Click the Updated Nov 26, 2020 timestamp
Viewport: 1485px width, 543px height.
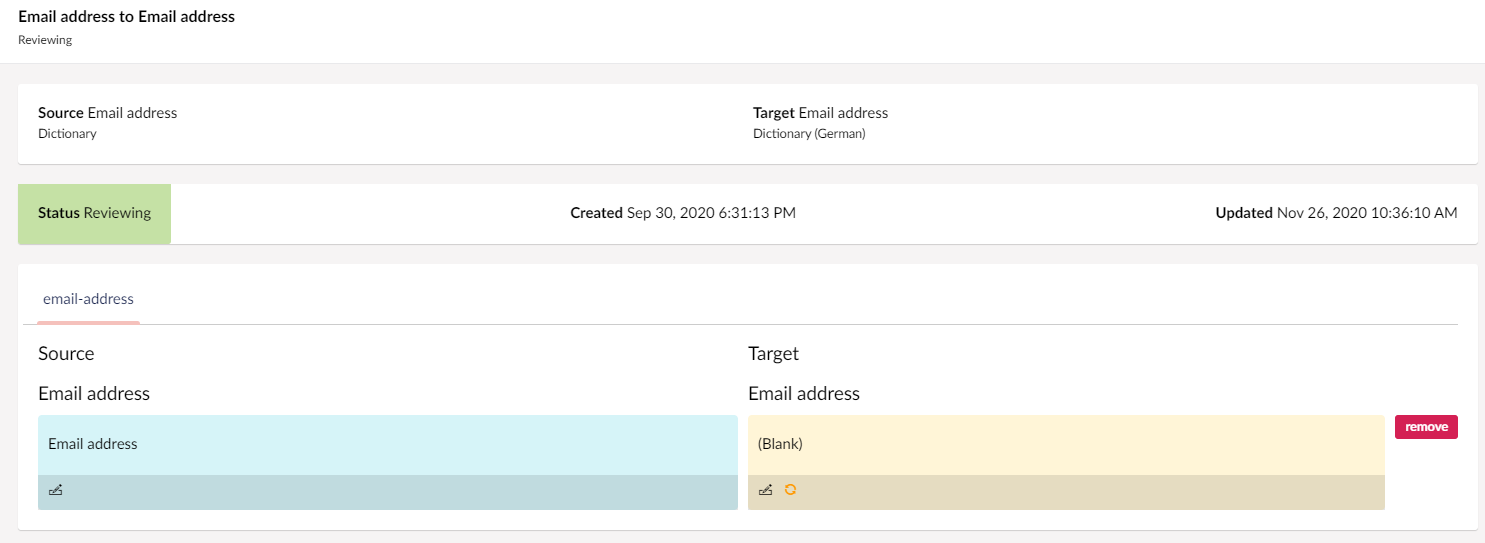(1336, 213)
